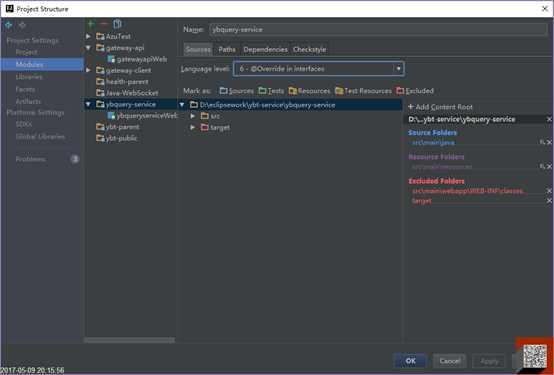Open Artifacts settings section
The width and height of the screenshot is (554, 375).
[x=28, y=101]
